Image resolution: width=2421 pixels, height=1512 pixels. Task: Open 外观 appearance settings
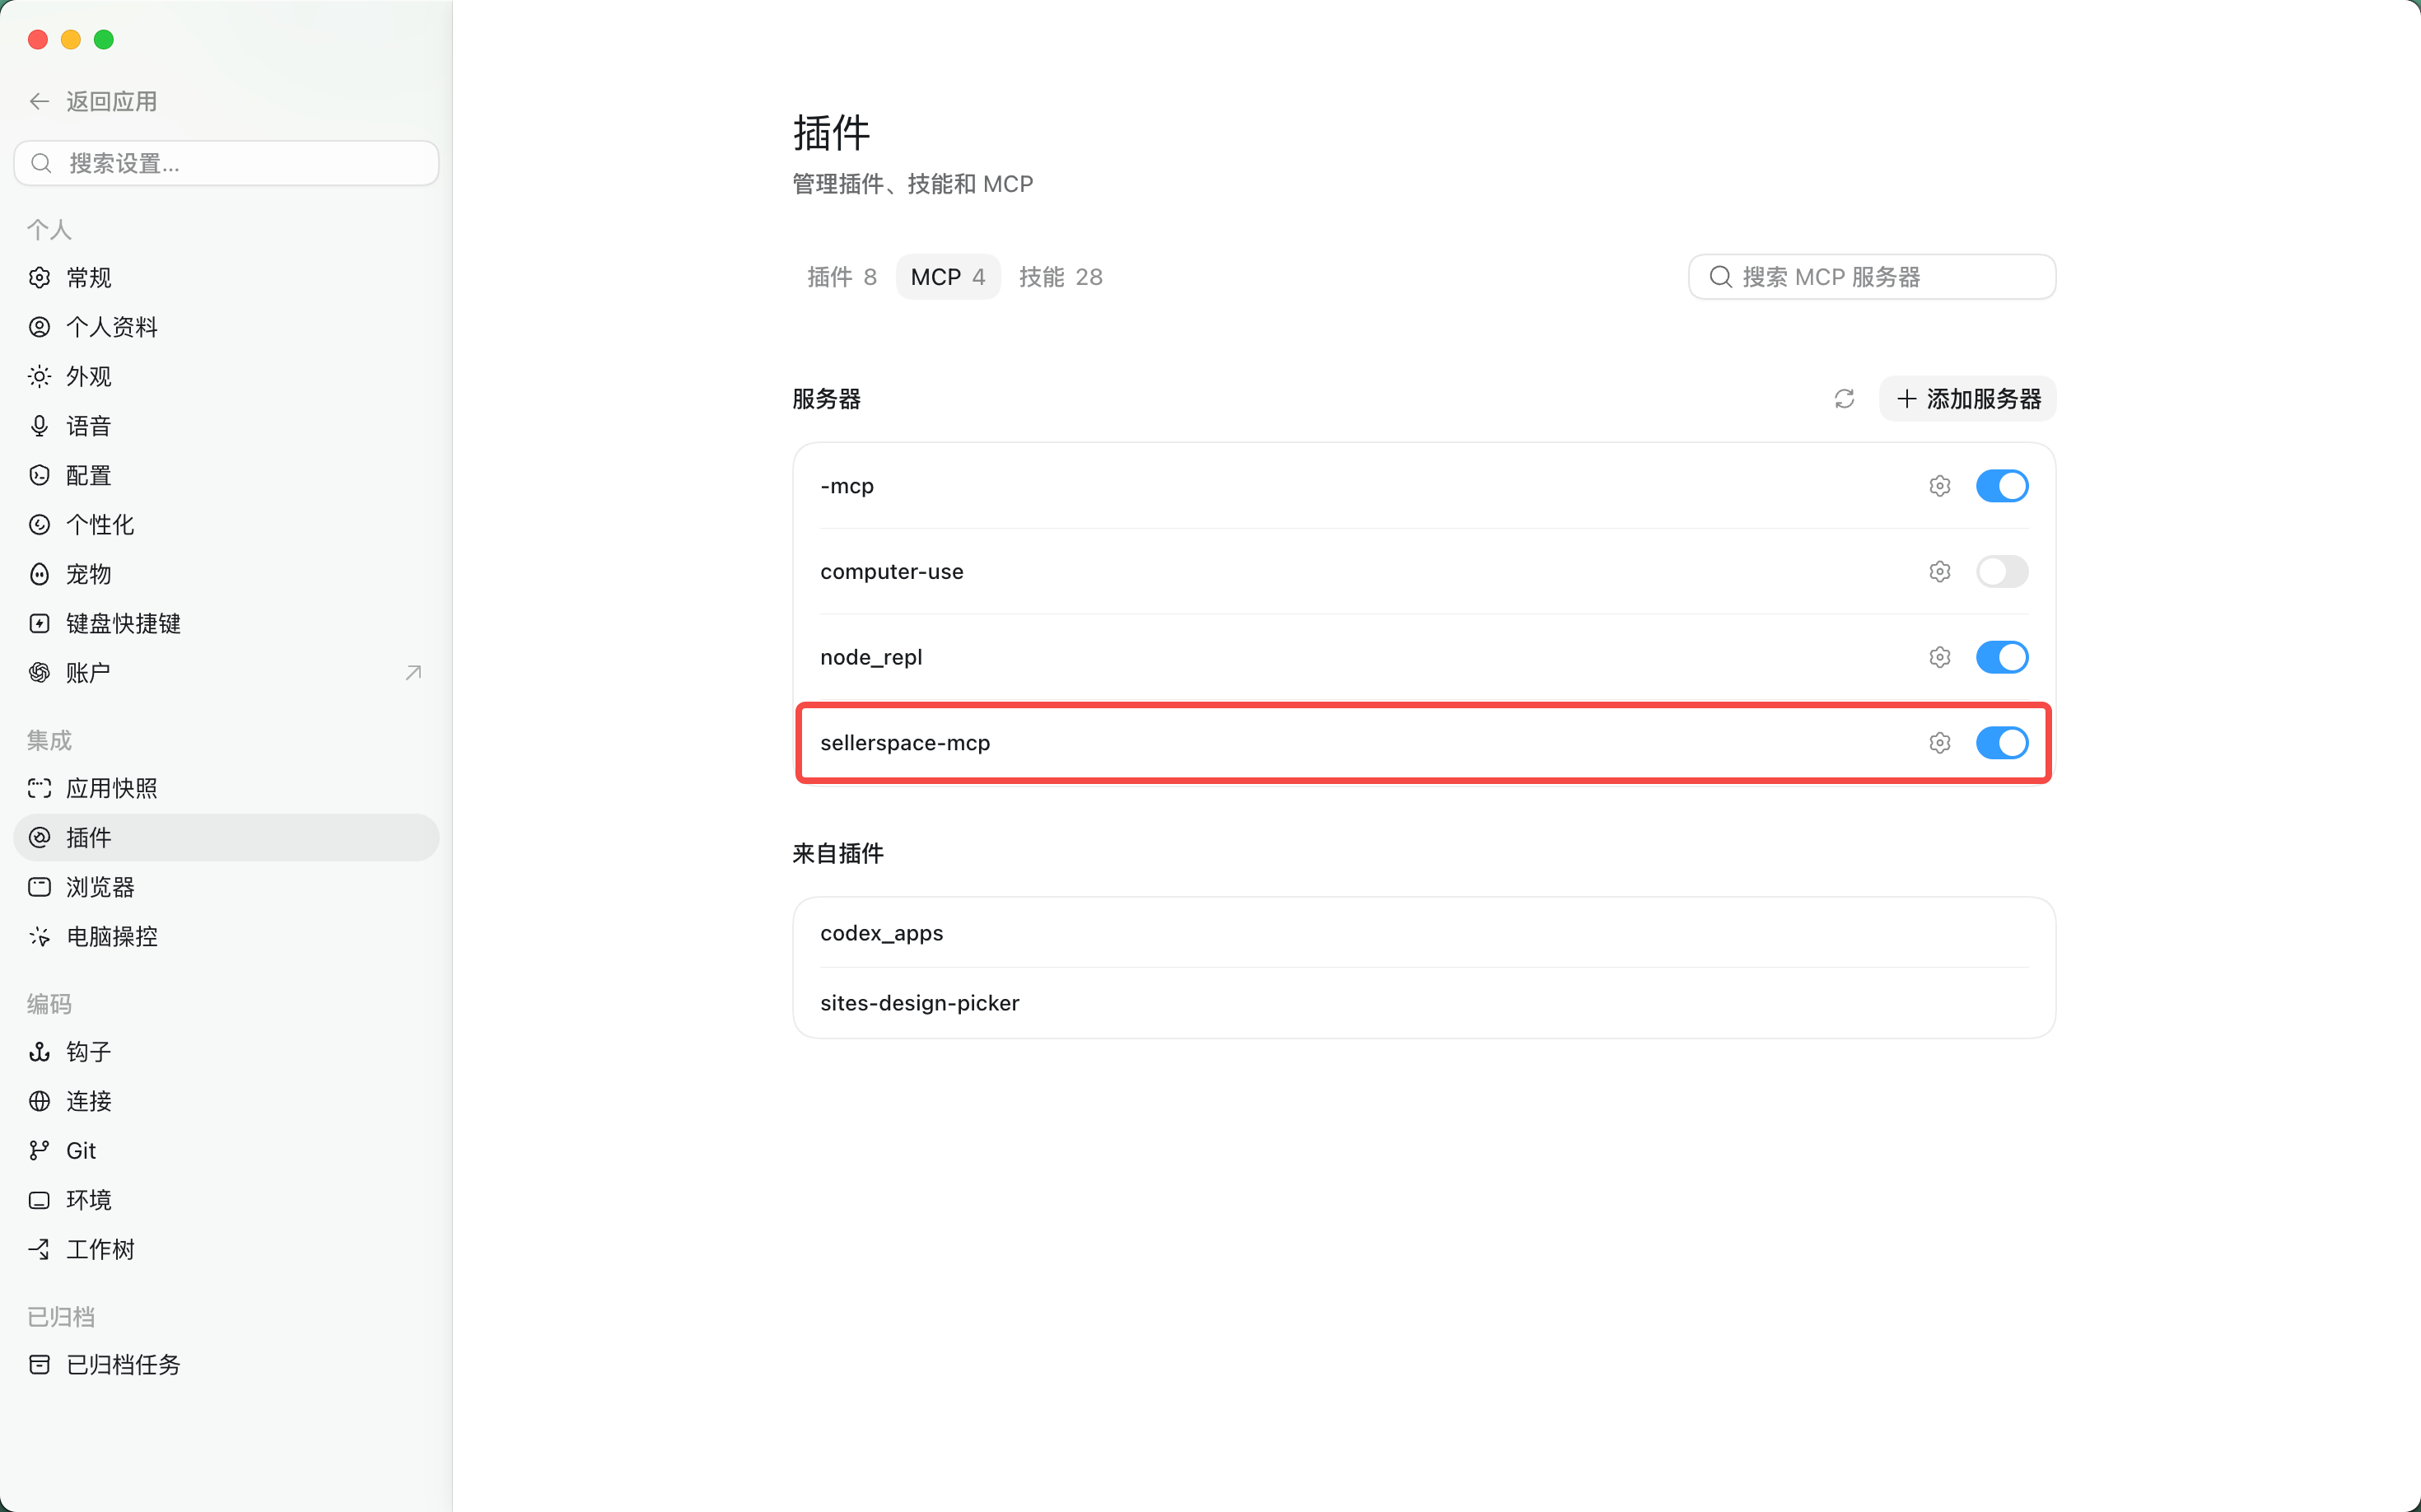tap(226, 376)
